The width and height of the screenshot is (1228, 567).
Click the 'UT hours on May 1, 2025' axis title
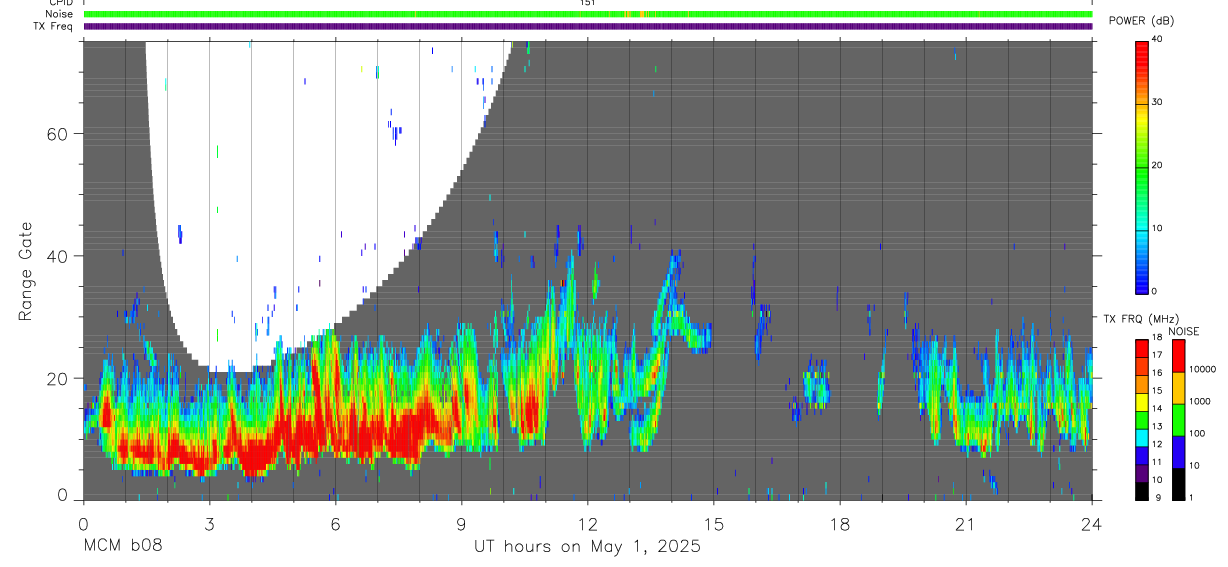[587, 547]
